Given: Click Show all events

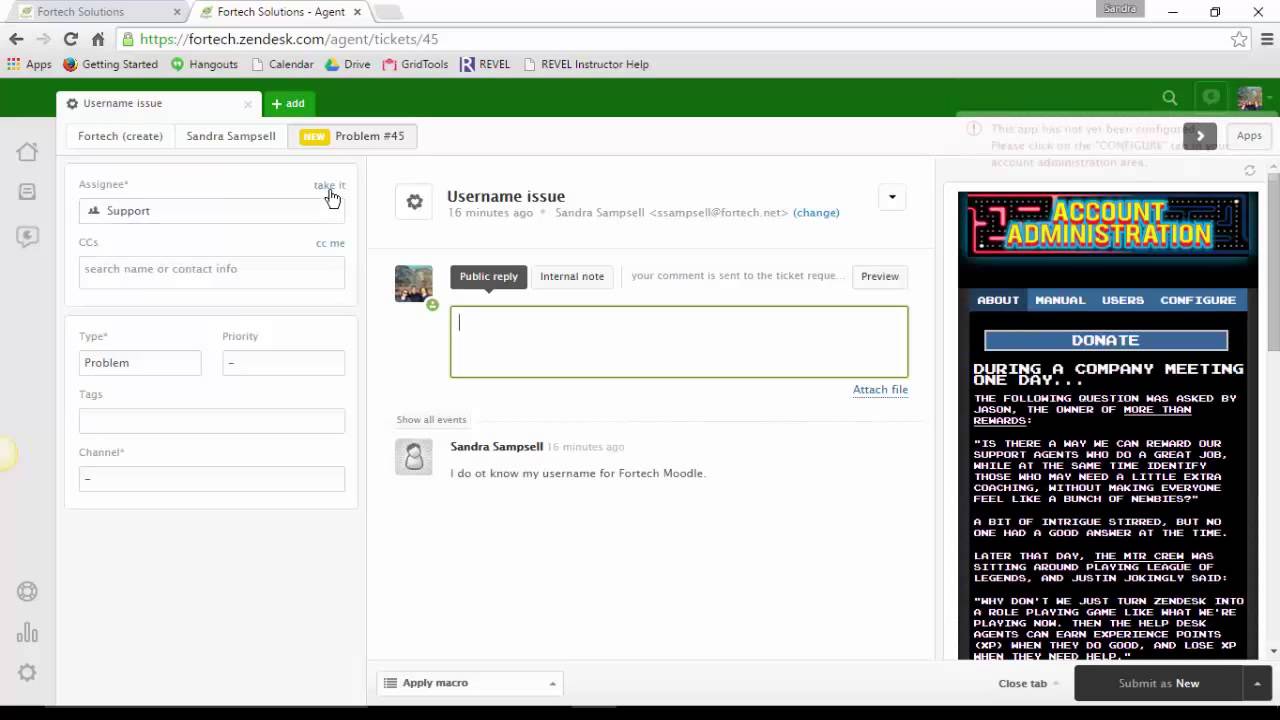Looking at the screenshot, I should tap(431, 420).
